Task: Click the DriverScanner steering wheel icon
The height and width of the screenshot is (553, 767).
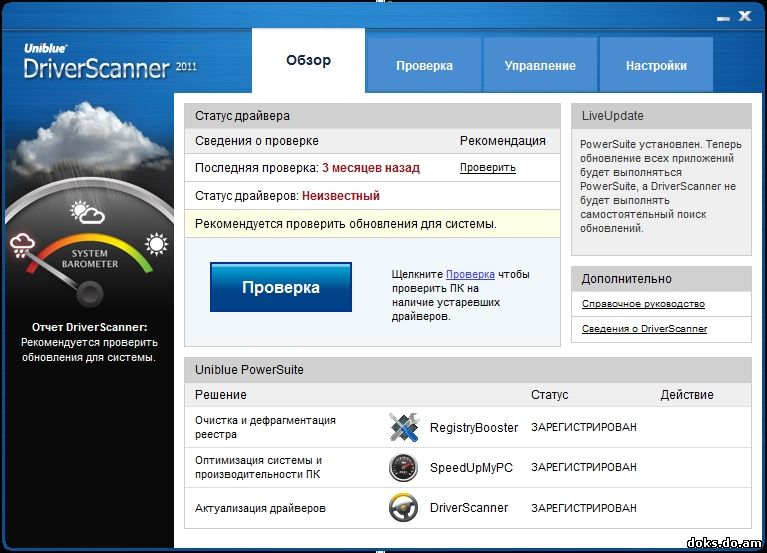Action: pyautogui.click(x=404, y=508)
